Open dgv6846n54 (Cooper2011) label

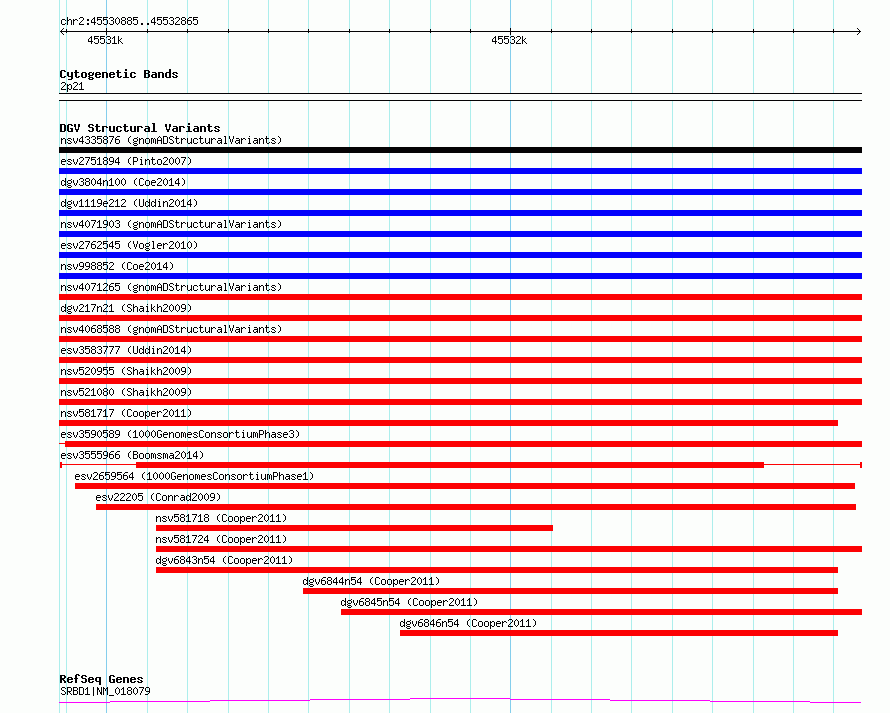tap(468, 623)
